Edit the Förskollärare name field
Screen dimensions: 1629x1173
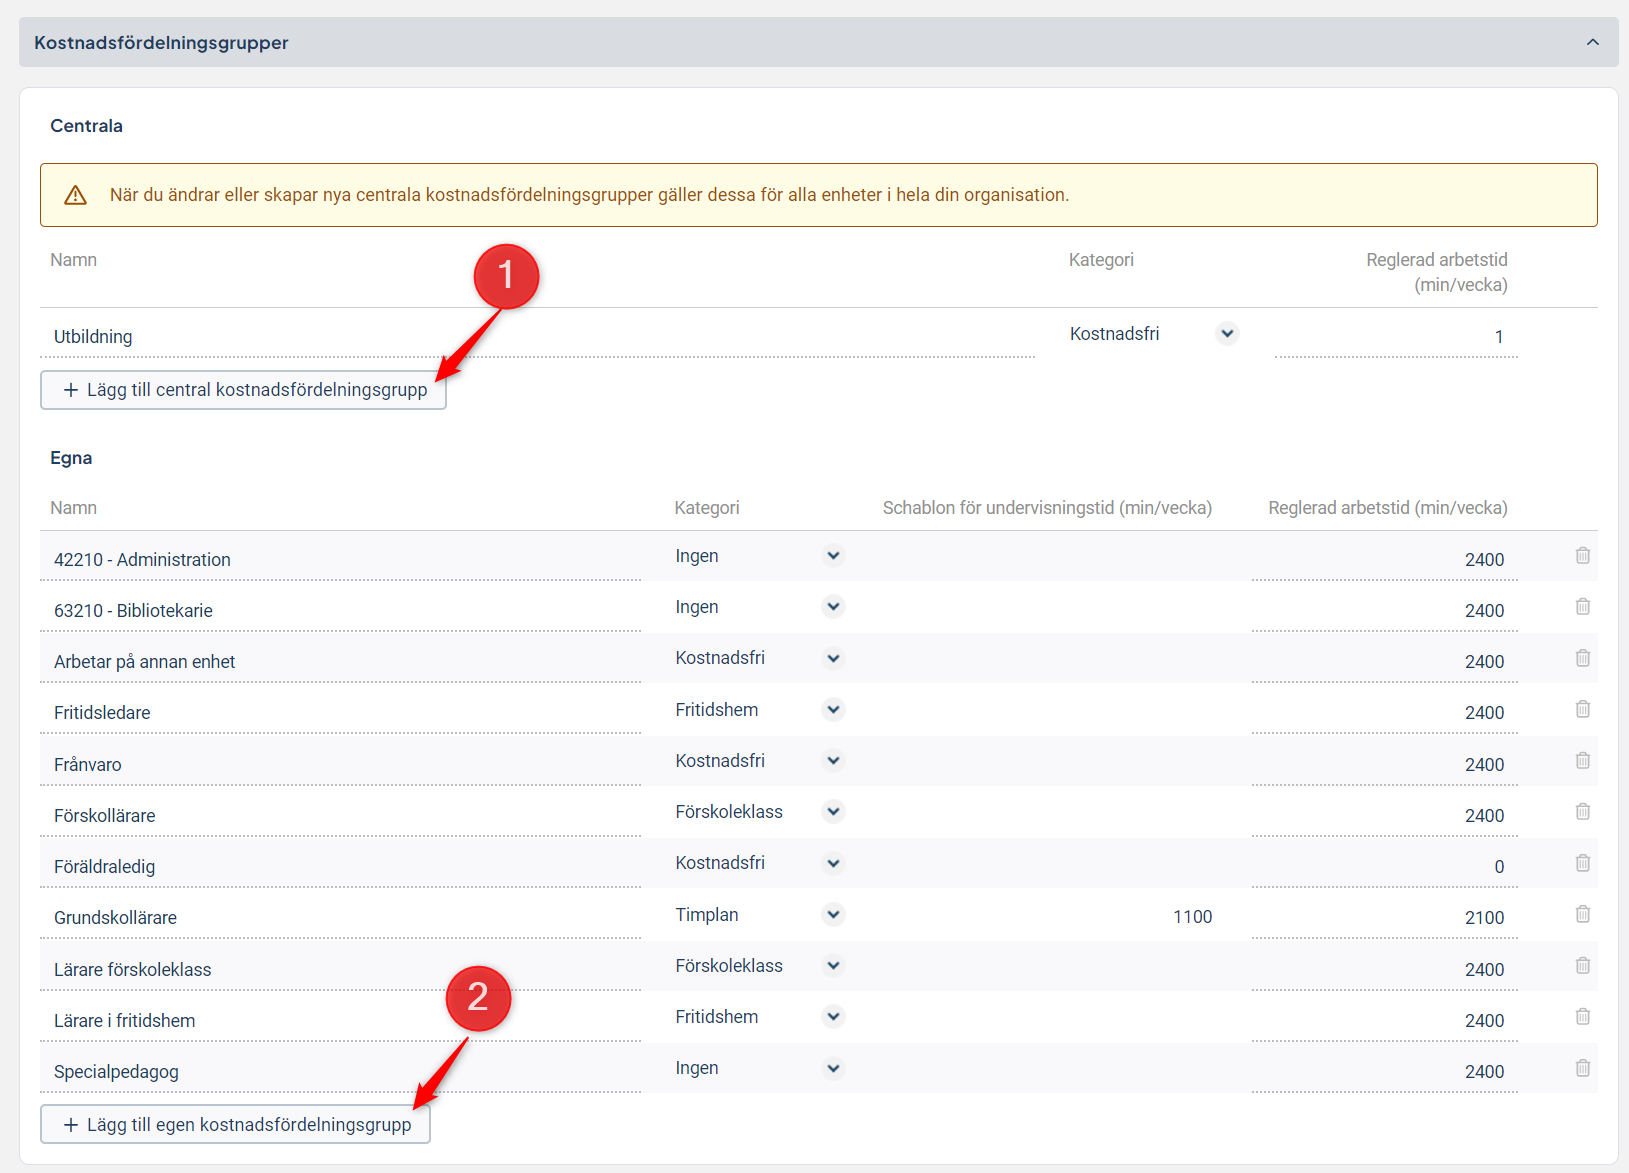(x=341, y=816)
